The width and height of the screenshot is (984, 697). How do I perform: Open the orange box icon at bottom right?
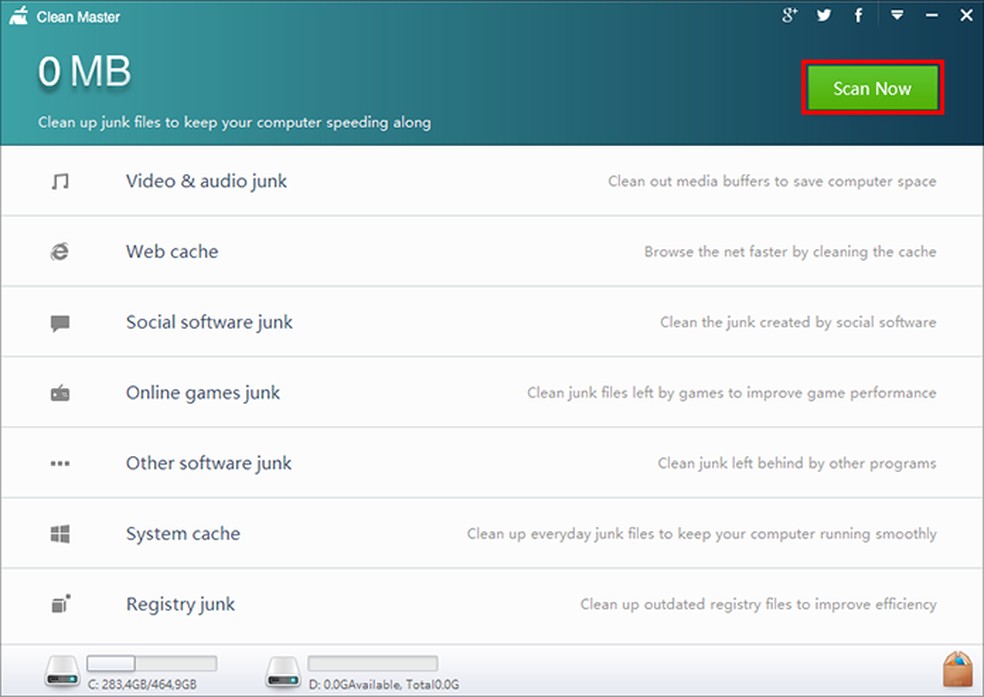point(958,669)
